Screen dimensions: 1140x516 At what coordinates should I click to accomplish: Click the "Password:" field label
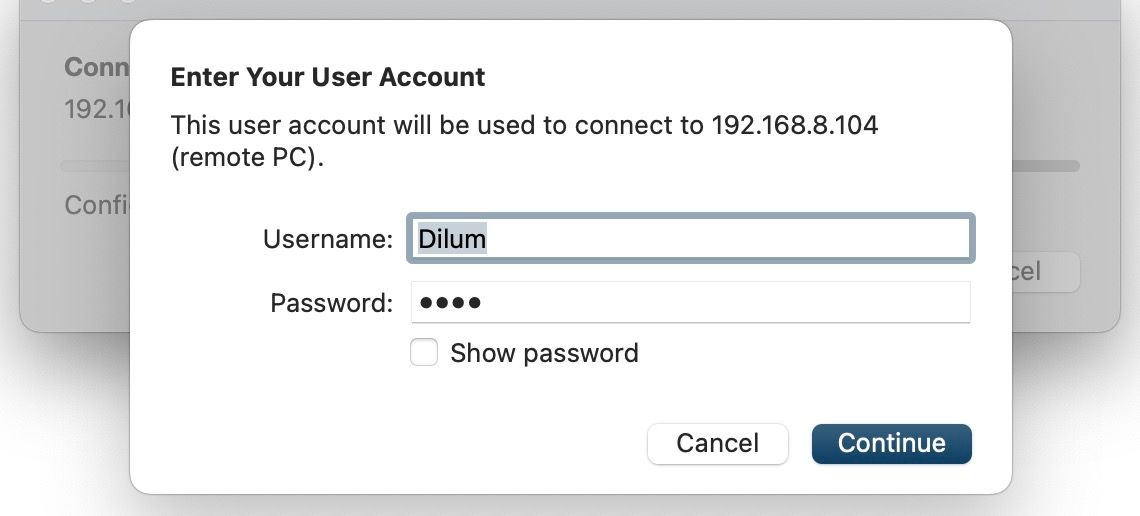[331, 302]
